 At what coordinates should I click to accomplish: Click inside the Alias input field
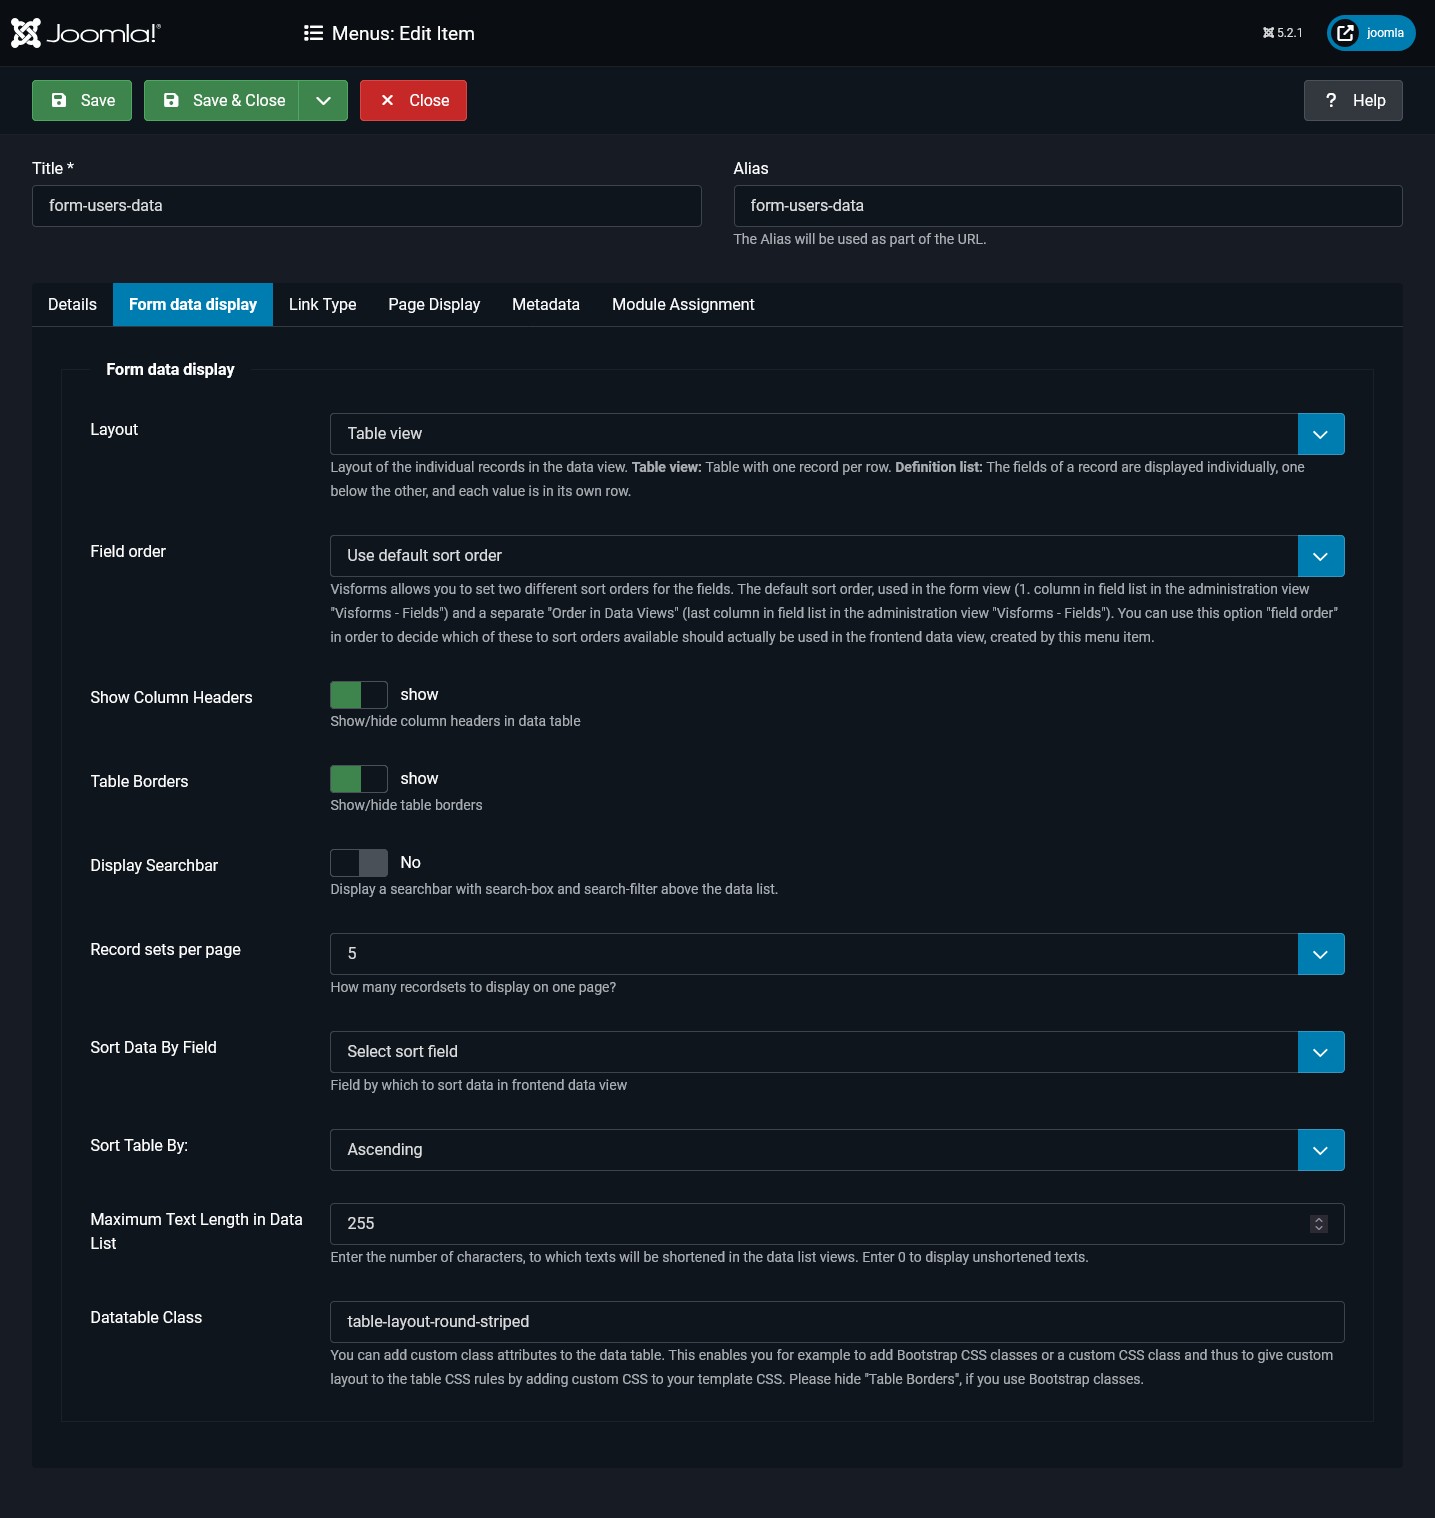(x=1067, y=206)
